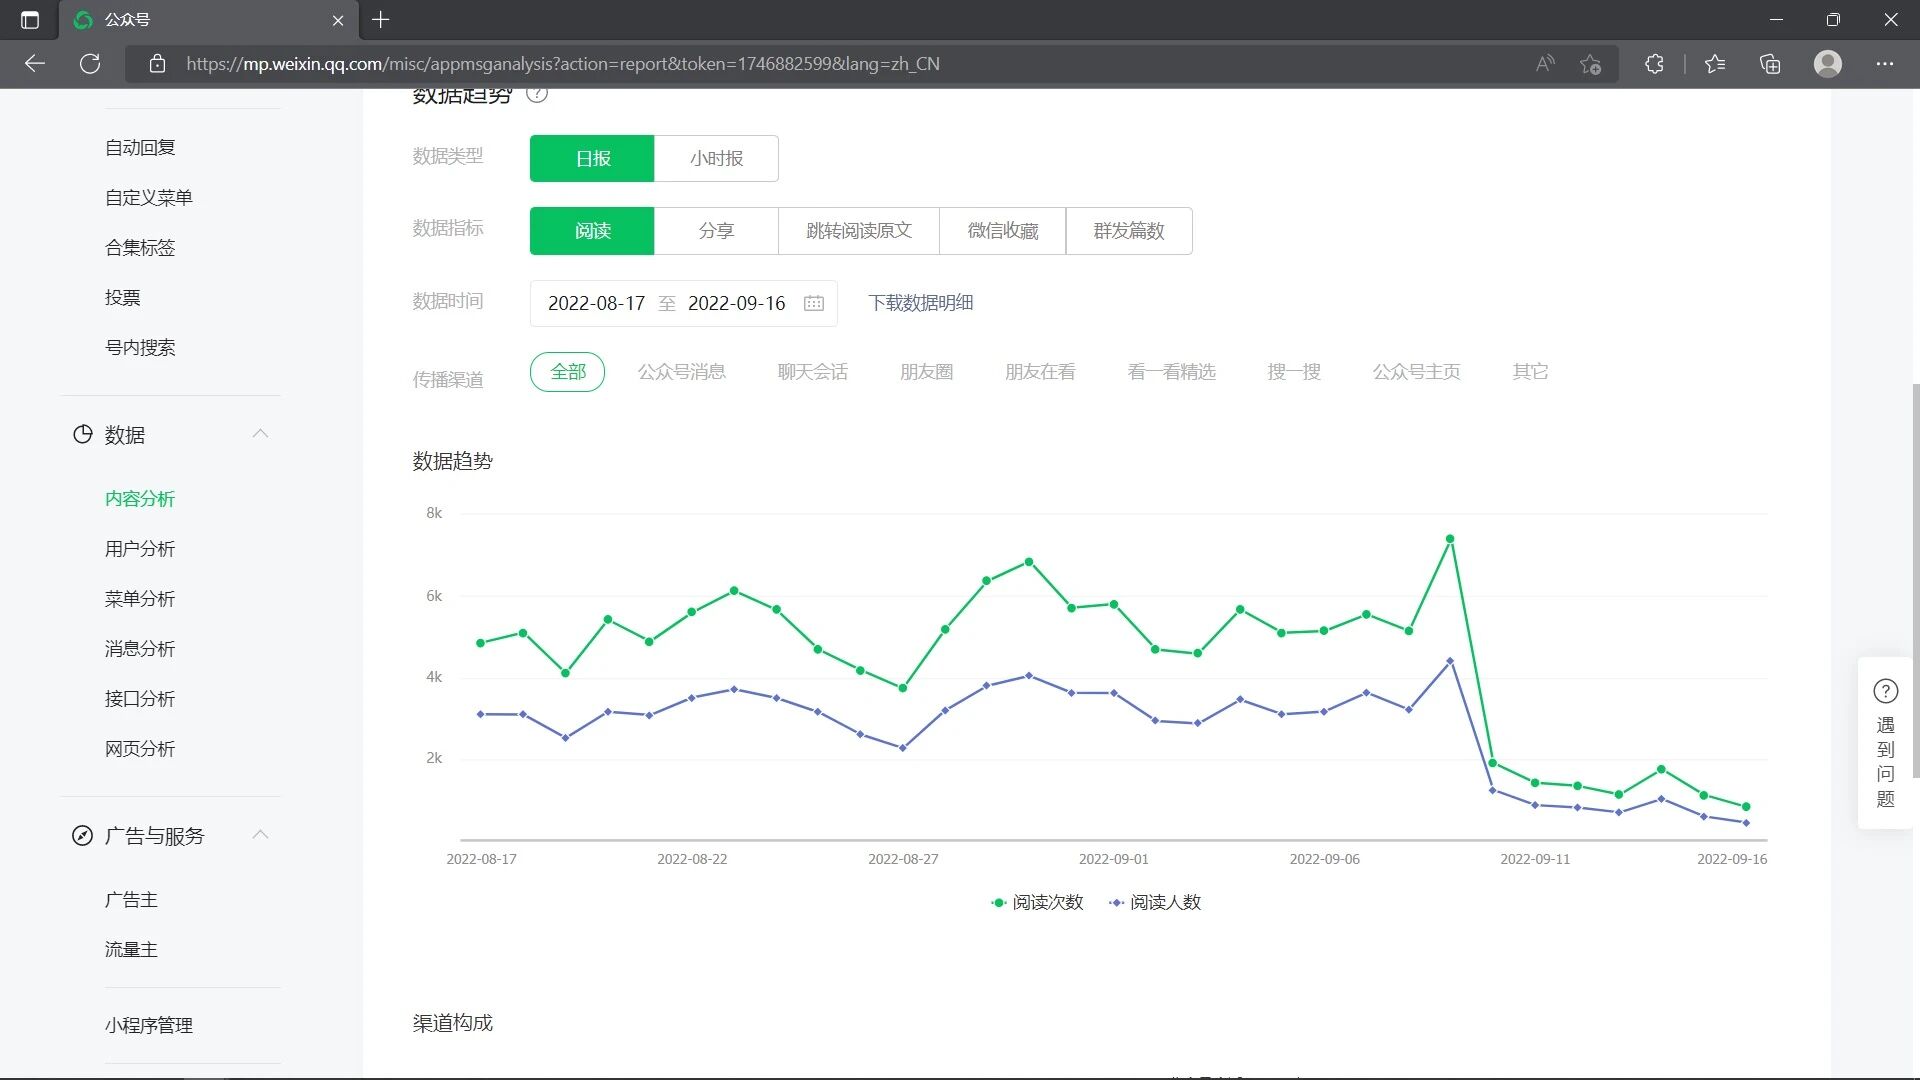Add page to favorites star icon
The height and width of the screenshot is (1080, 1920).
pos(1590,64)
